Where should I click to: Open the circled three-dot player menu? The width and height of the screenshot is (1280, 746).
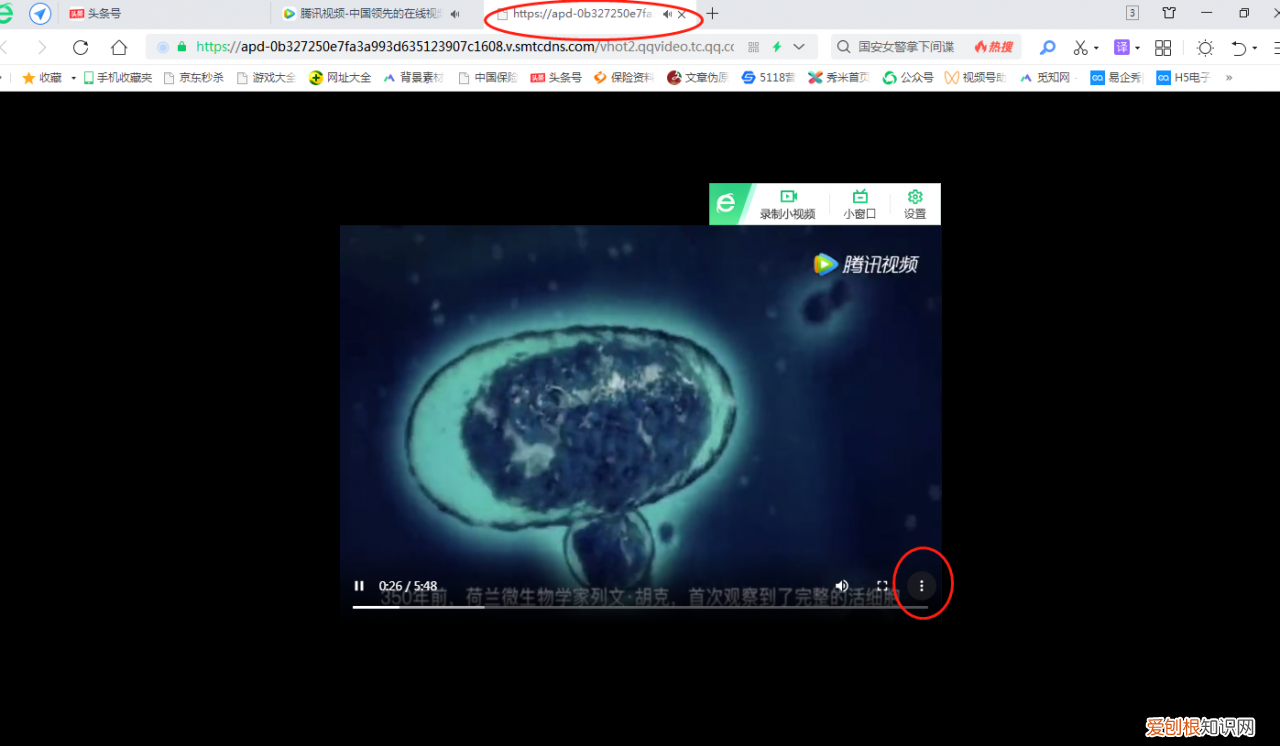pos(921,585)
